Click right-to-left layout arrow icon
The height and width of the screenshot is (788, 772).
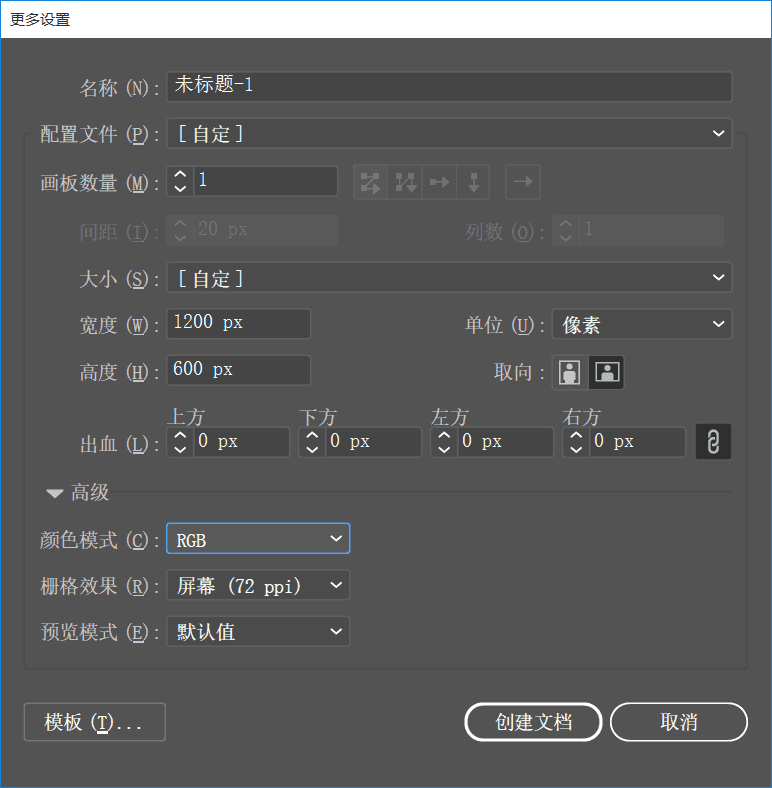(523, 182)
